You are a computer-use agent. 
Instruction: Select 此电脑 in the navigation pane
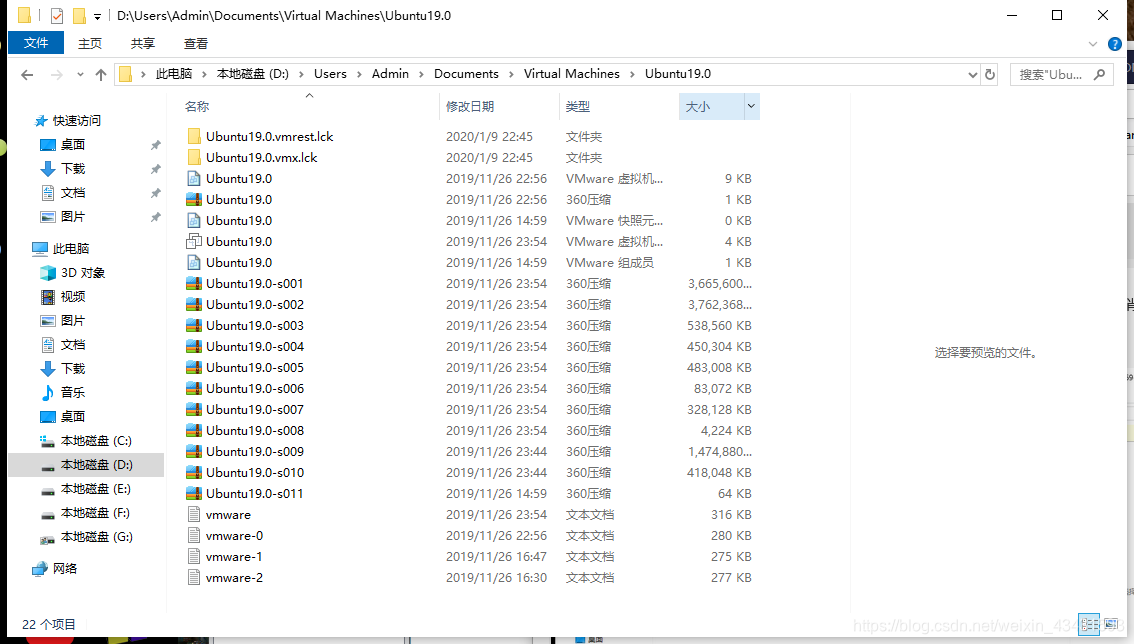coord(70,249)
